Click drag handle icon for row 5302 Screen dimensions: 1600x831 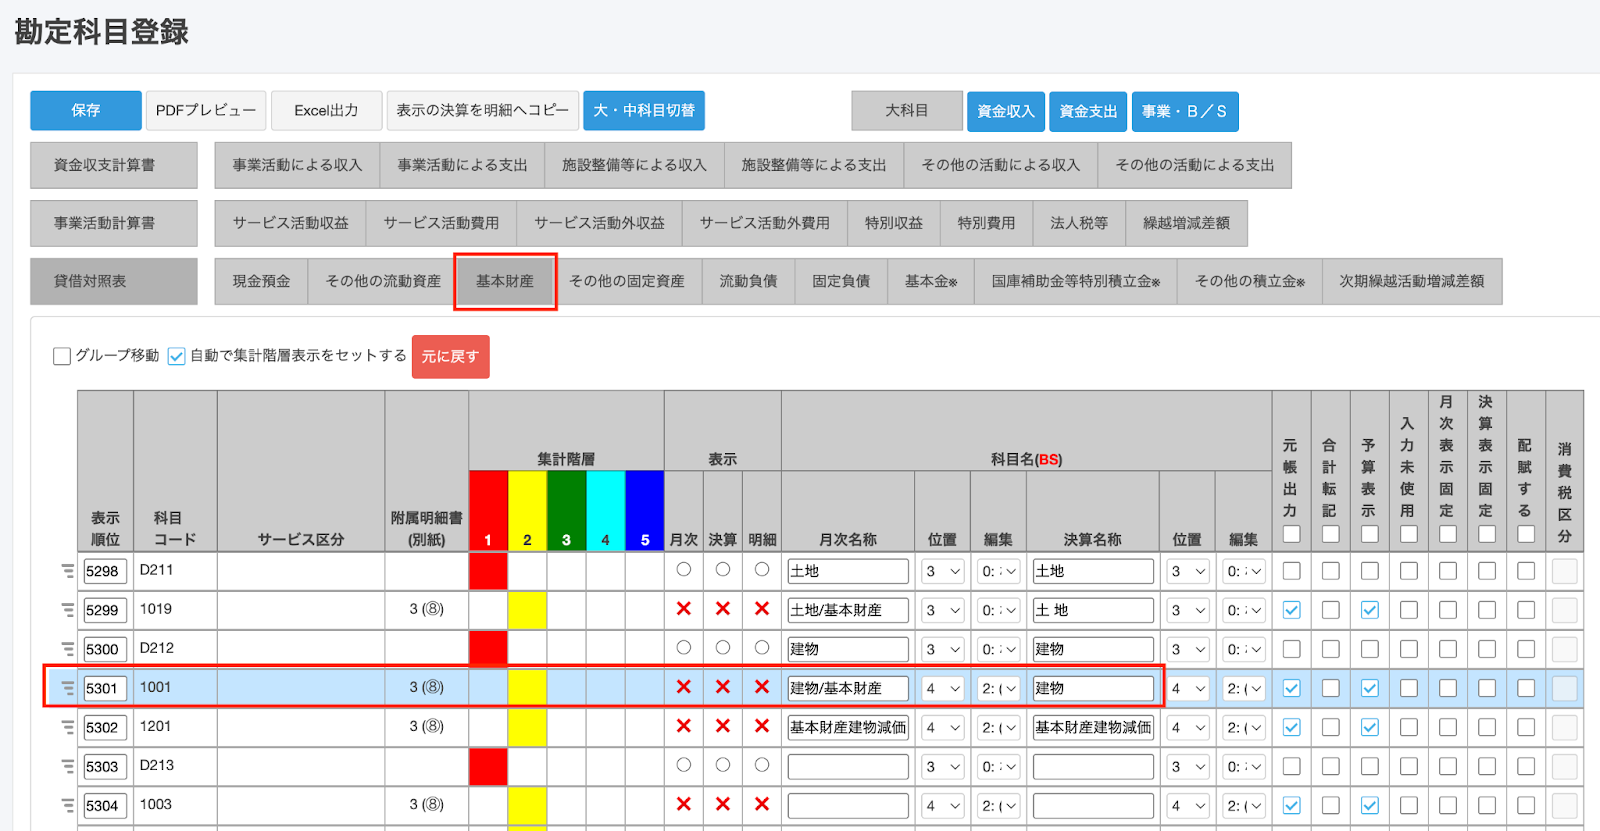coord(67,727)
